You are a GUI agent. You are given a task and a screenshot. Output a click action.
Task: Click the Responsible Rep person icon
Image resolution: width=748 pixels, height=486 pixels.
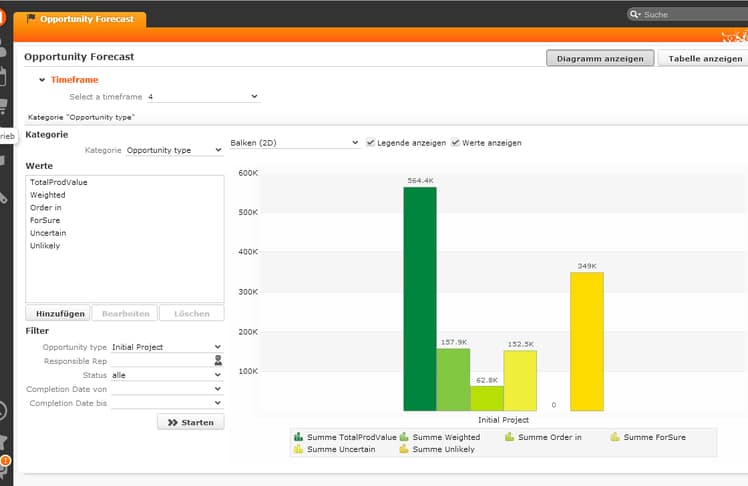point(218,361)
